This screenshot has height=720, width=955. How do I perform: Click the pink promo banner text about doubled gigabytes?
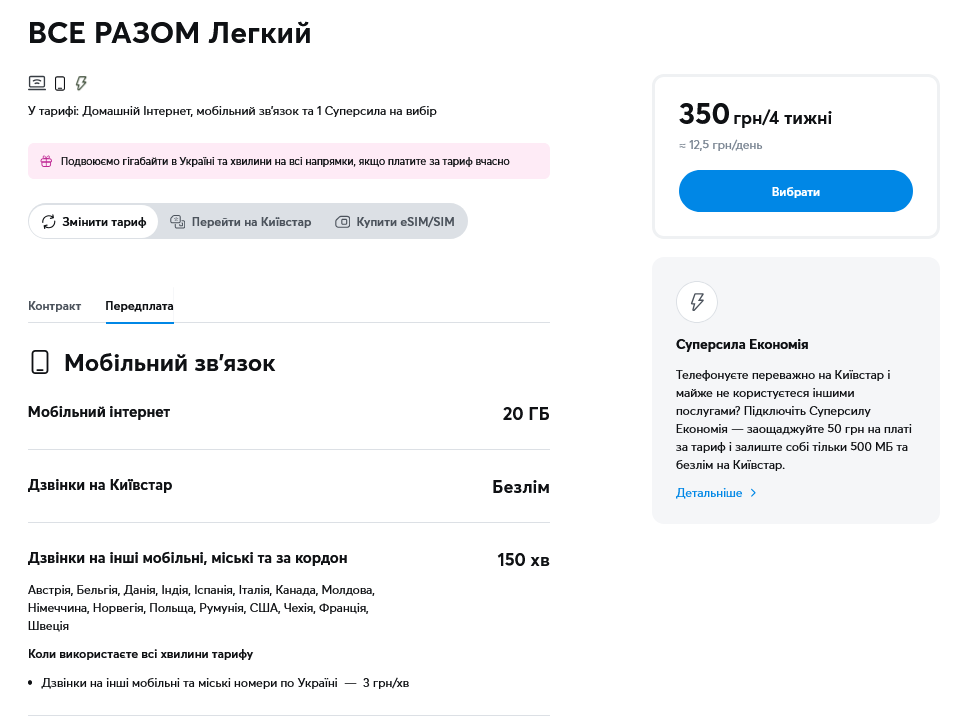285,161
